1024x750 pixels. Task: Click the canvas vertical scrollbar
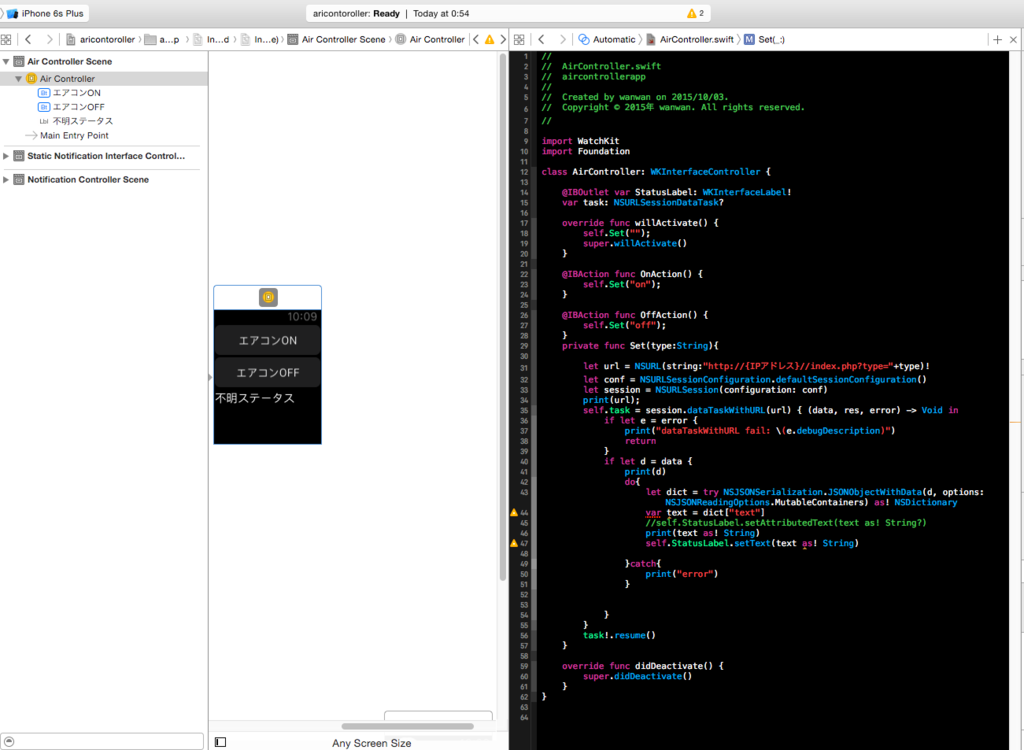(502, 318)
